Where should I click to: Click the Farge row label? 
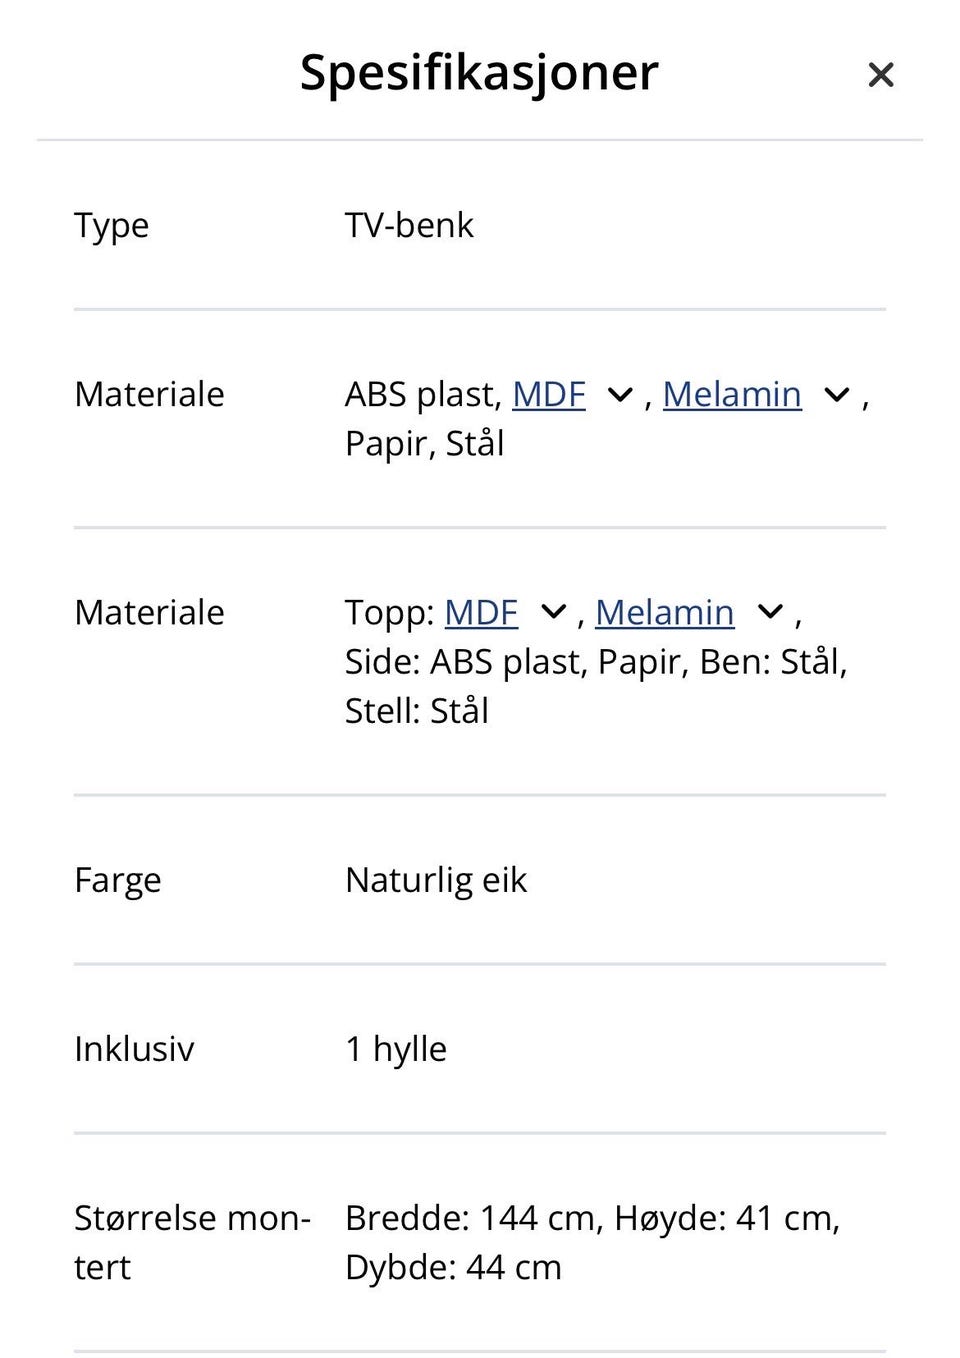117,881
